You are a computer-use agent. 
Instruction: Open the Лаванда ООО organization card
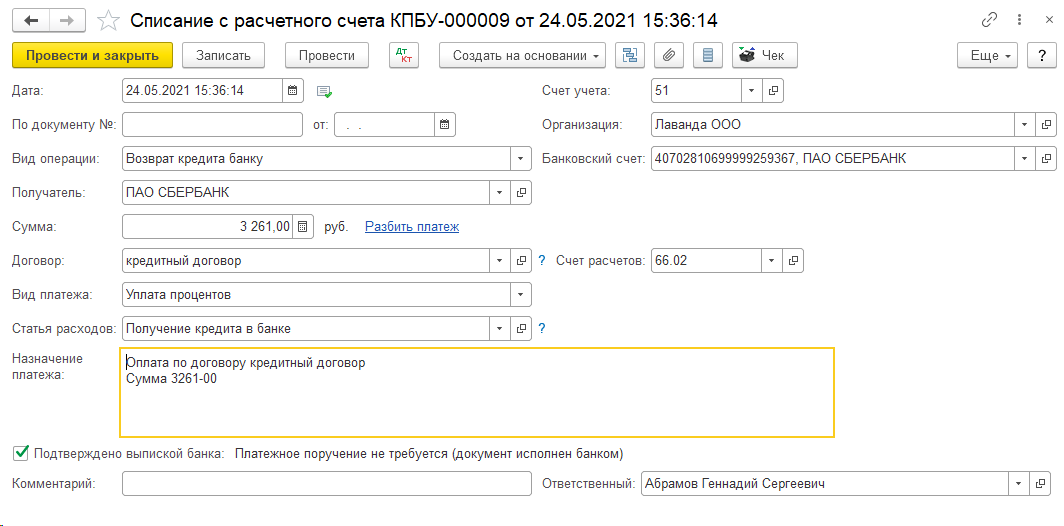click(1046, 125)
